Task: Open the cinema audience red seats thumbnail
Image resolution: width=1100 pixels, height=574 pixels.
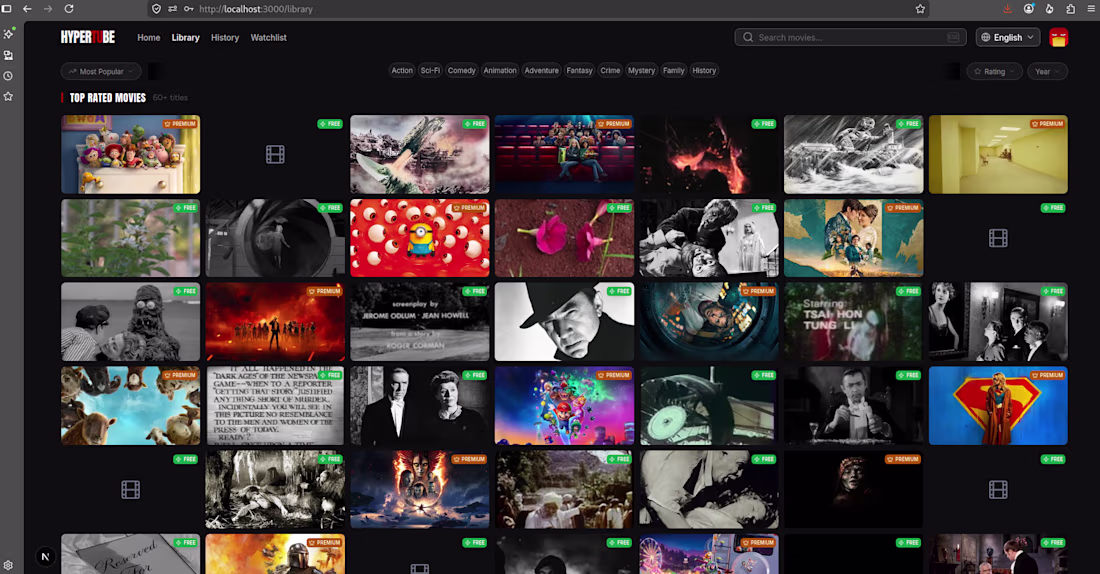Action: 564,154
